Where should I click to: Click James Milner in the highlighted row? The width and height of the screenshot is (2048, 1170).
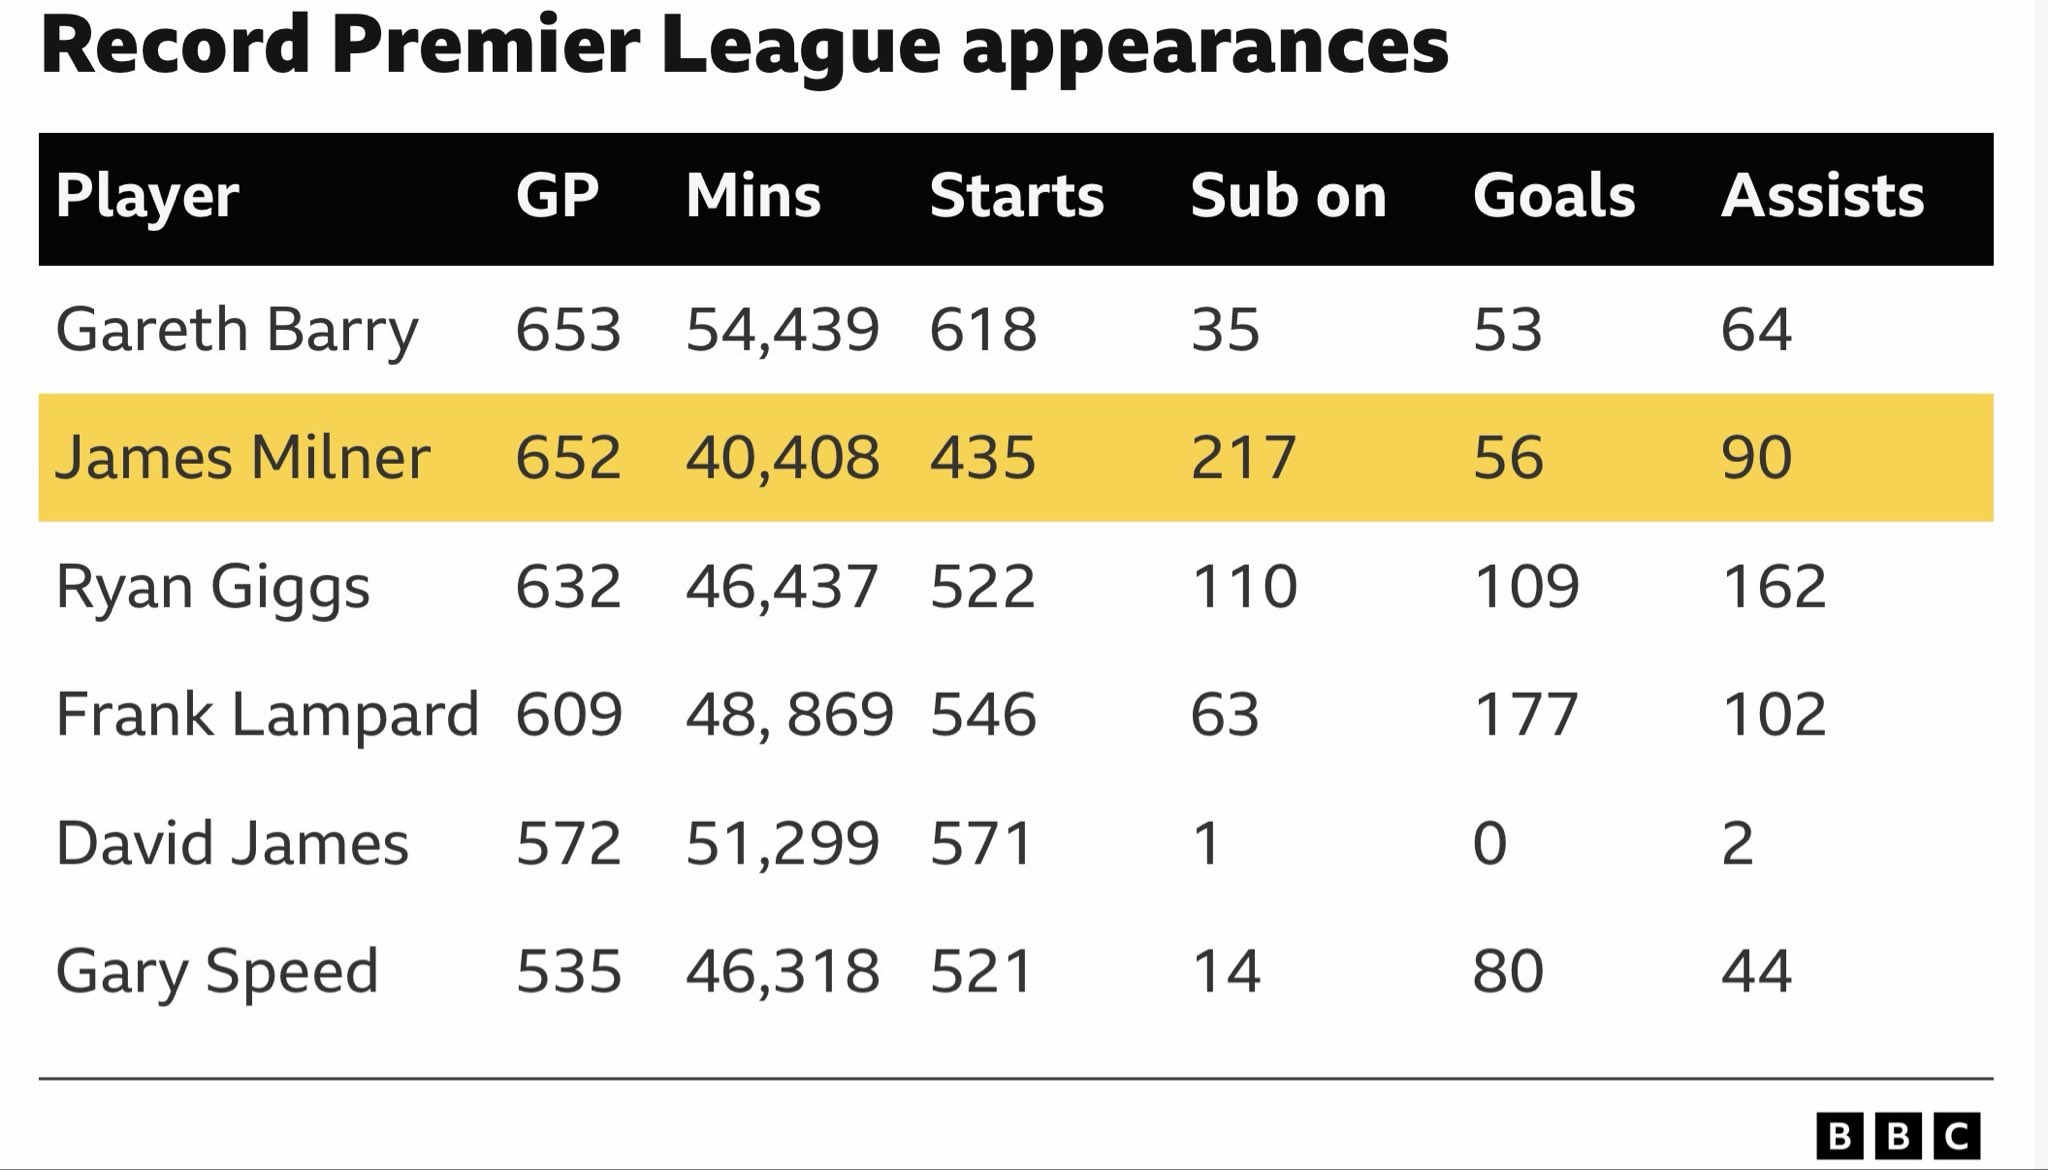[242, 458]
